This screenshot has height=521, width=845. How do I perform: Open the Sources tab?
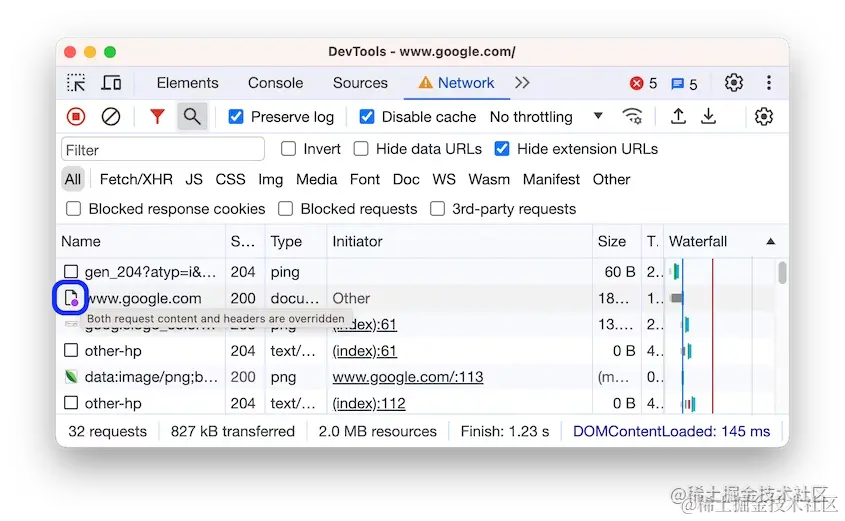click(x=360, y=83)
